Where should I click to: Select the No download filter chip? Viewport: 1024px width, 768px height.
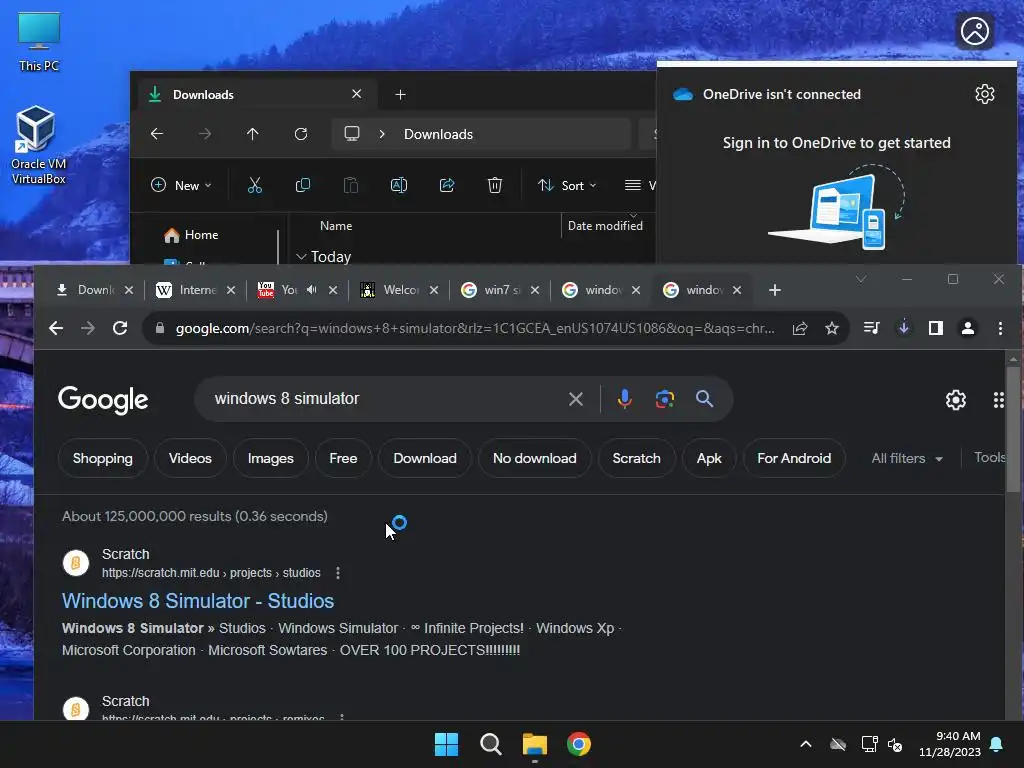(x=534, y=458)
